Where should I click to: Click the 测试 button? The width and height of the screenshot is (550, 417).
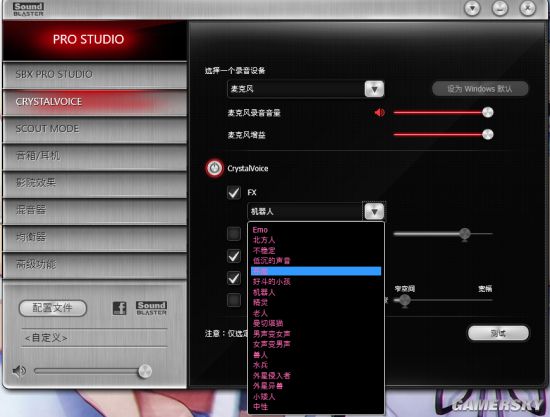tap(498, 333)
